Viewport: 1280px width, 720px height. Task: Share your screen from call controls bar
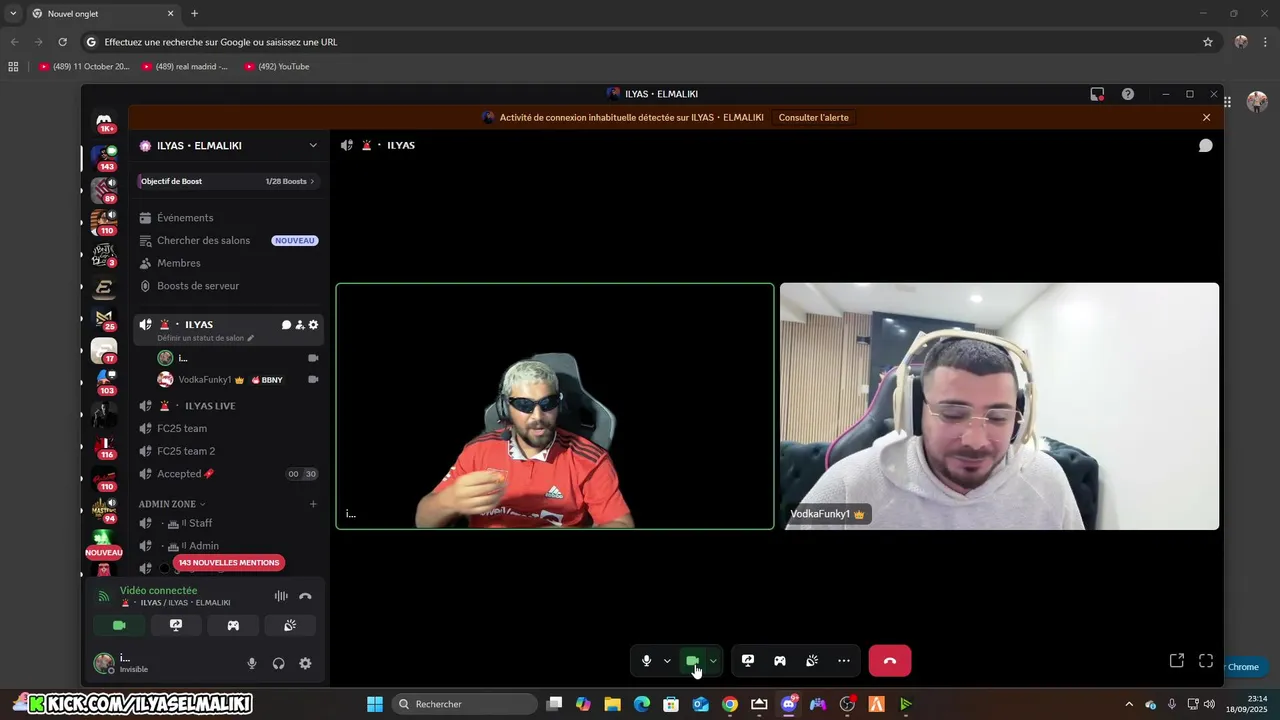pyautogui.click(x=748, y=661)
